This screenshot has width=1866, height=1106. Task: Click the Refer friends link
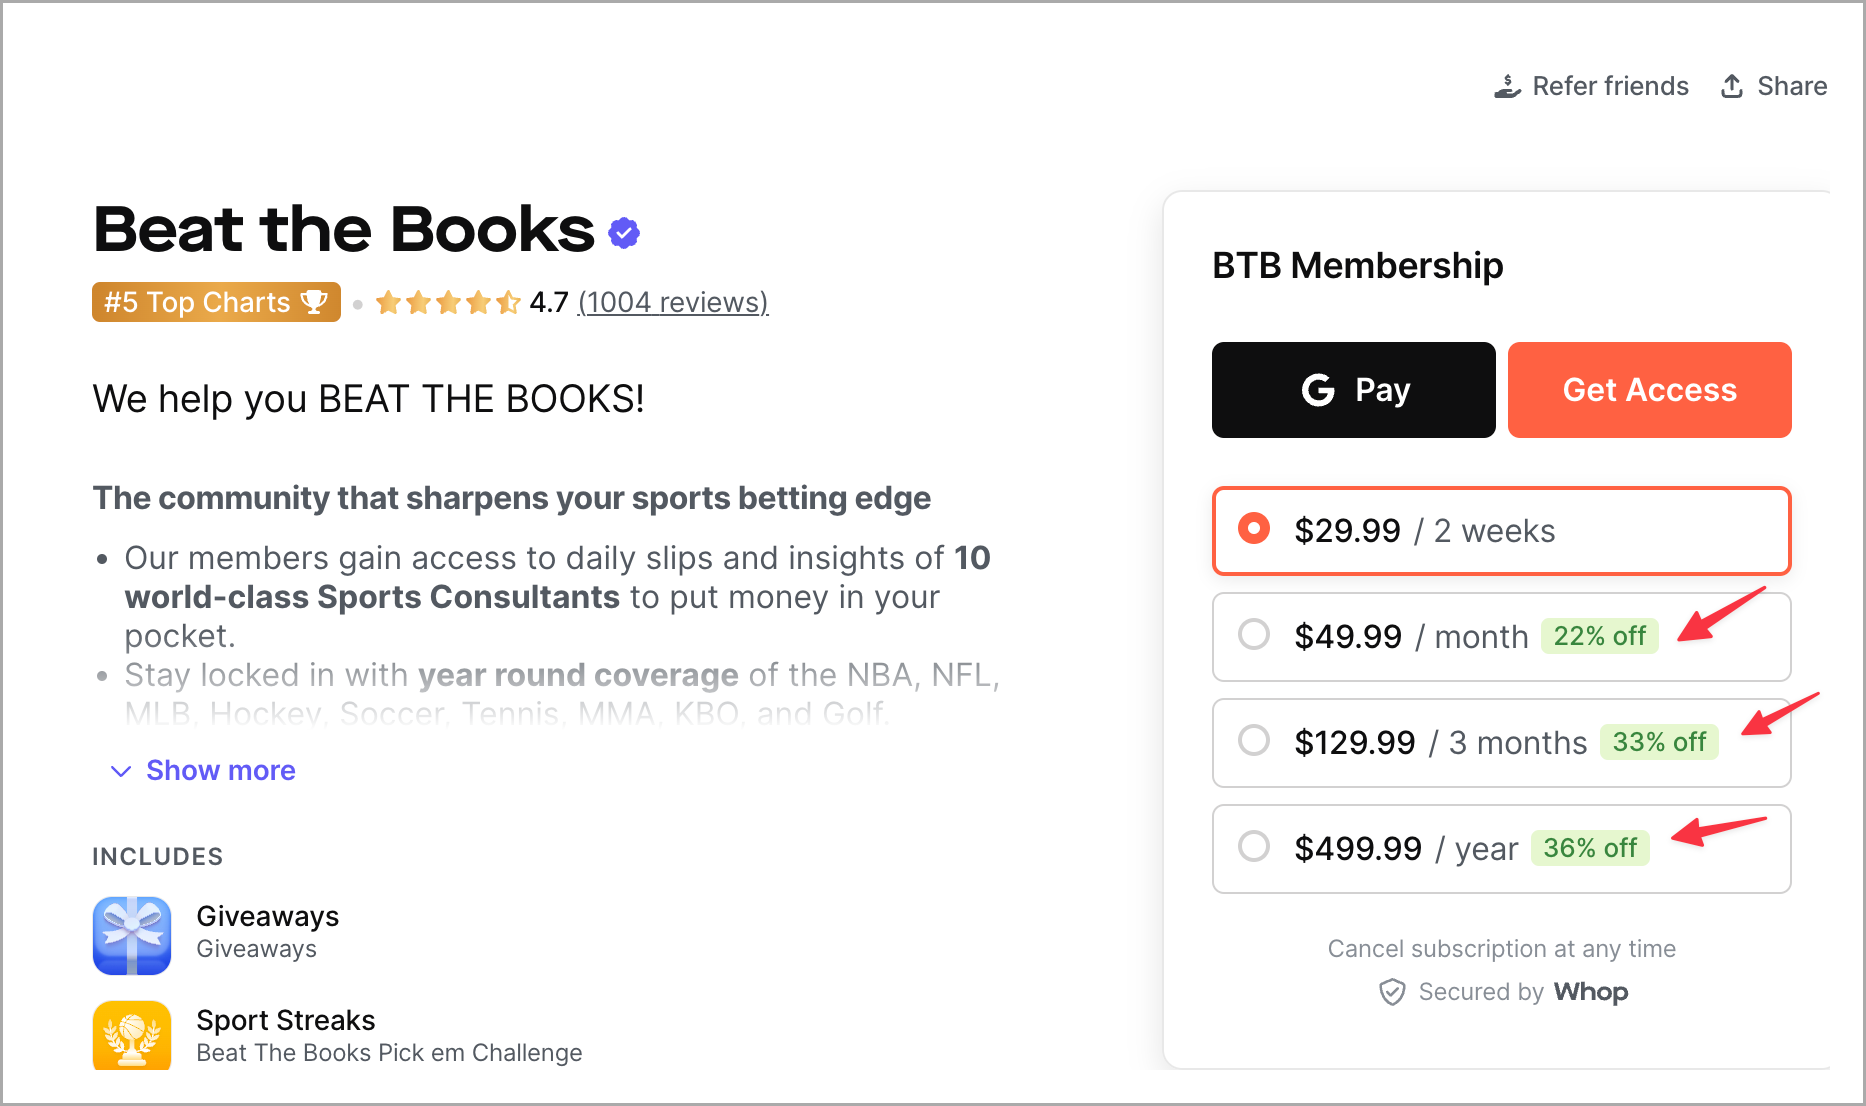(1610, 87)
